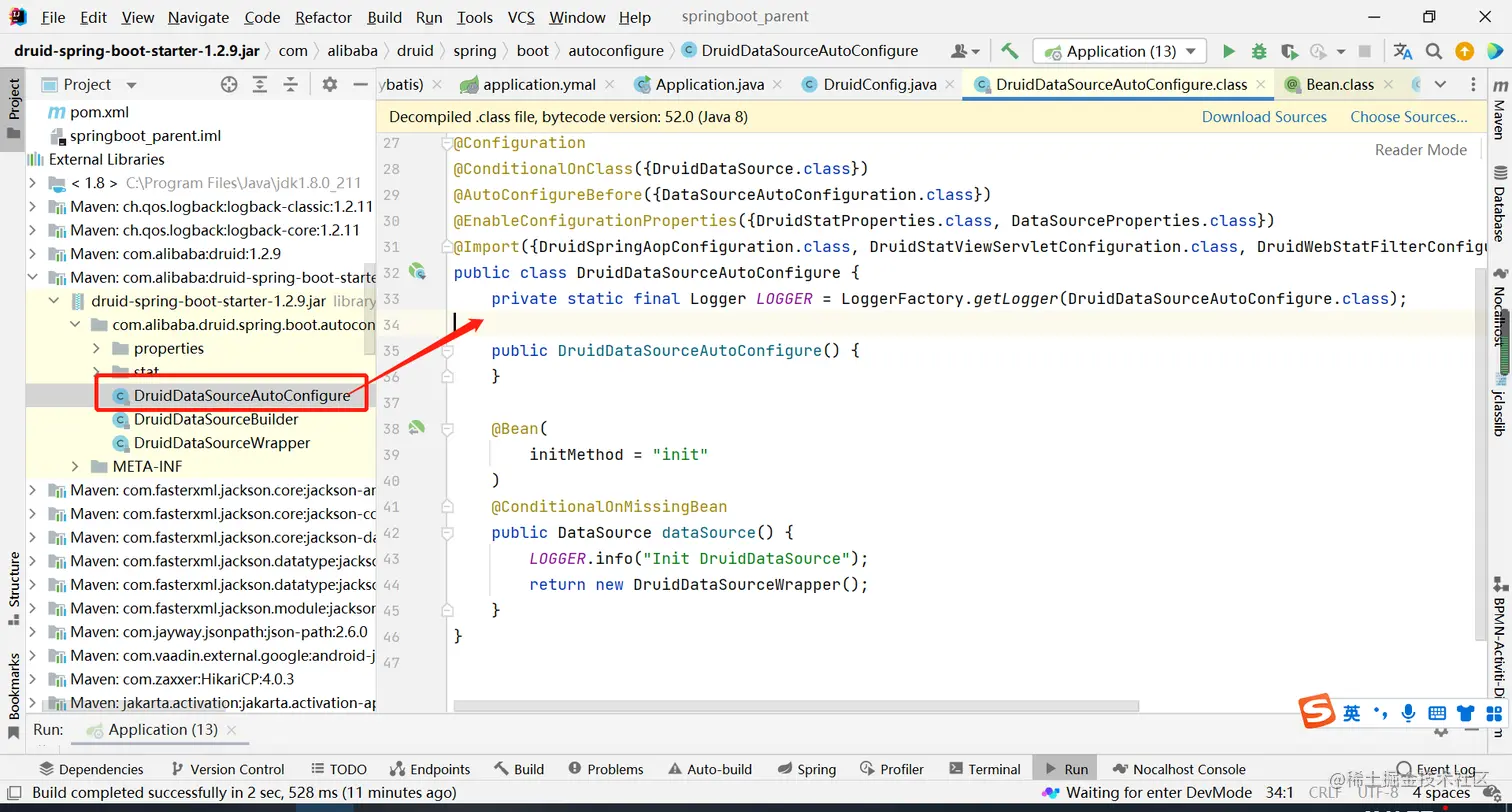1512x812 pixels.
Task: Start debugging with the green bug icon
Action: [1259, 51]
